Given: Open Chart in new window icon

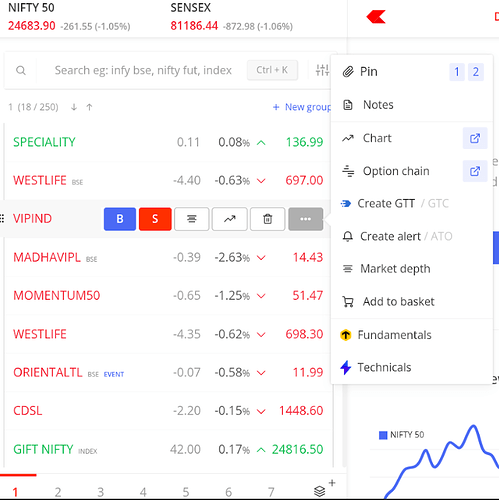Looking at the screenshot, I should point(475,138).
